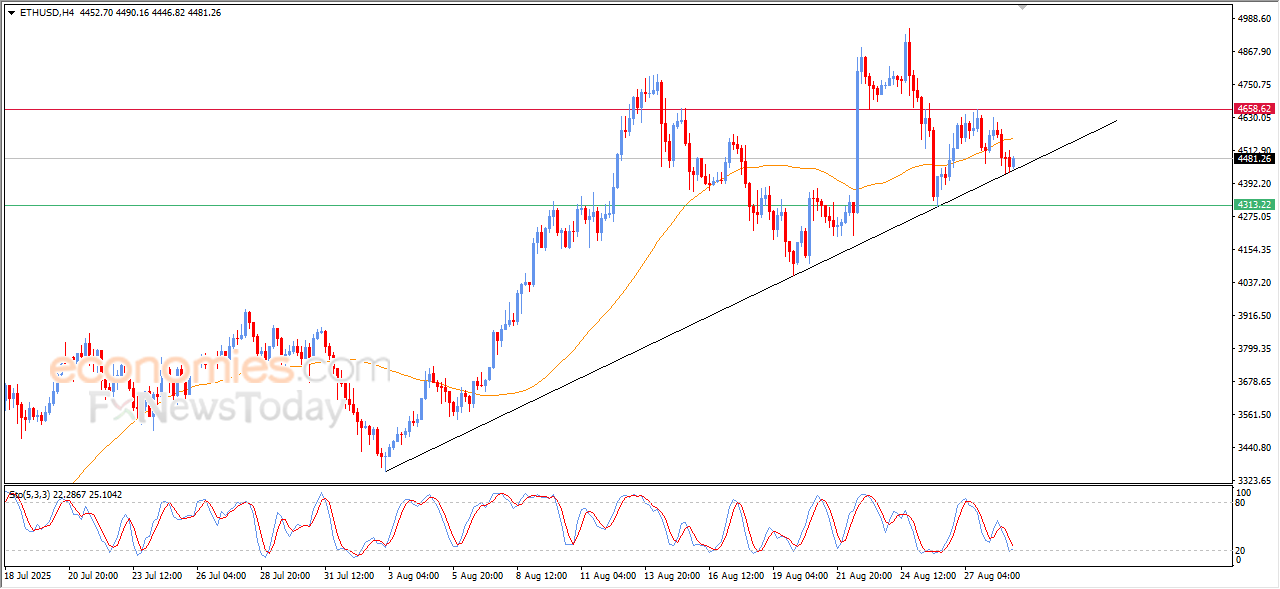Click the 23 Jul 12:00 time label
1280x589 pixels.
pyautogui.click(x=156, y=576)
